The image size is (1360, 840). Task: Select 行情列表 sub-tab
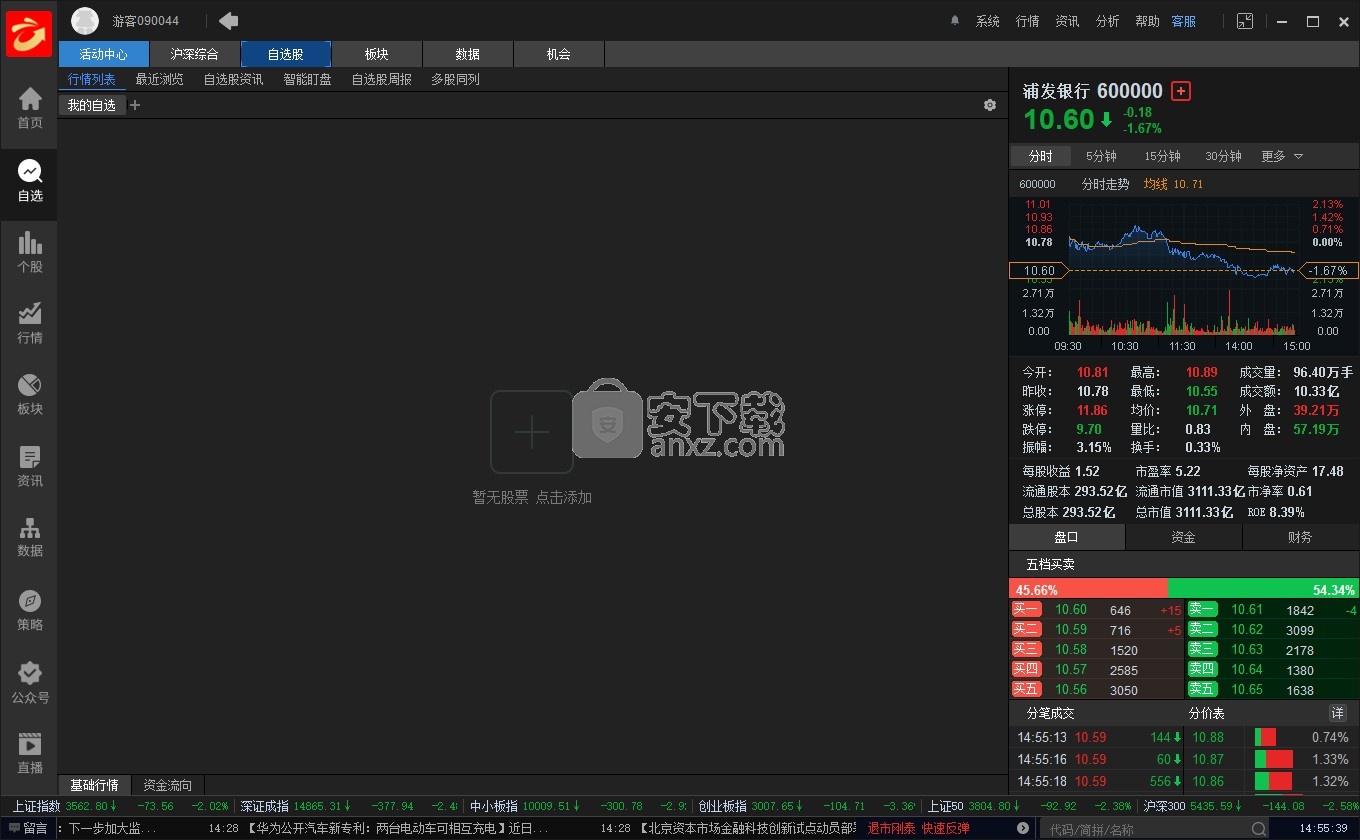92,79
